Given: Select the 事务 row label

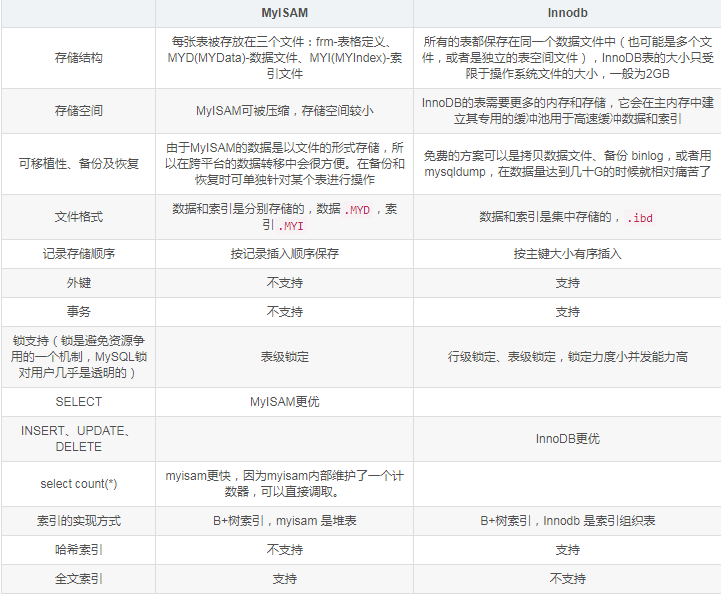Looking at the screenshot, I should (x=79, y=312).
